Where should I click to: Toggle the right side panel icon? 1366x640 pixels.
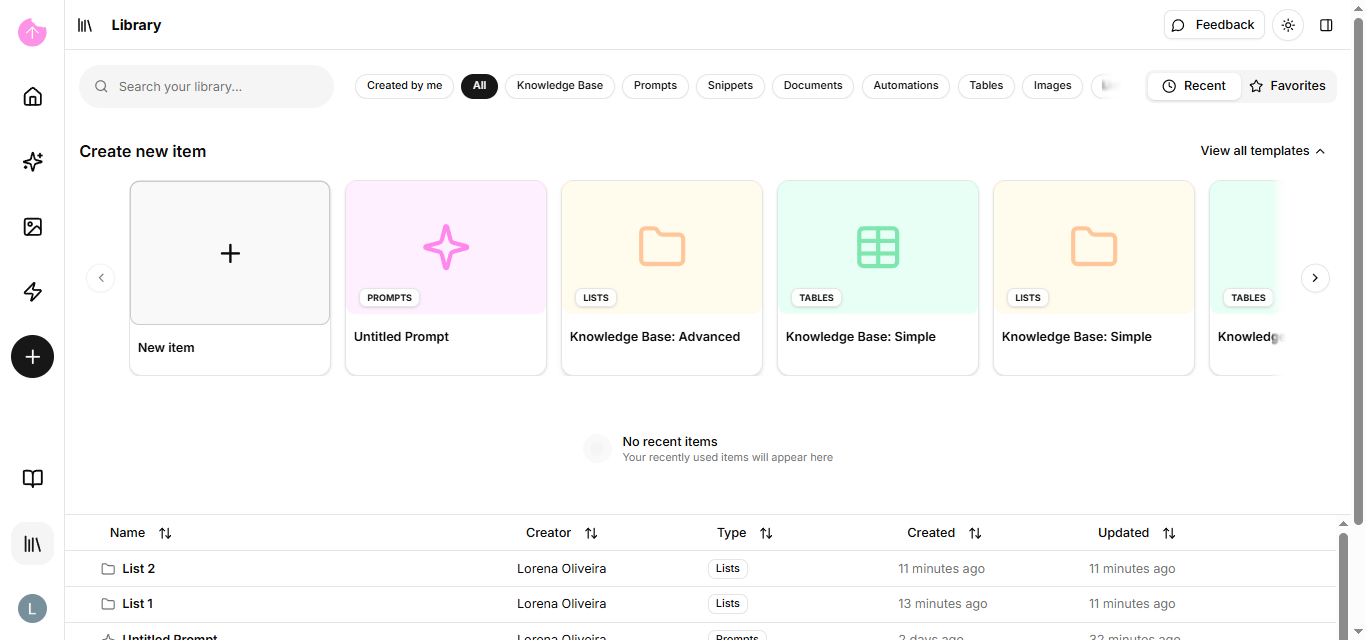coord(1326,25)
